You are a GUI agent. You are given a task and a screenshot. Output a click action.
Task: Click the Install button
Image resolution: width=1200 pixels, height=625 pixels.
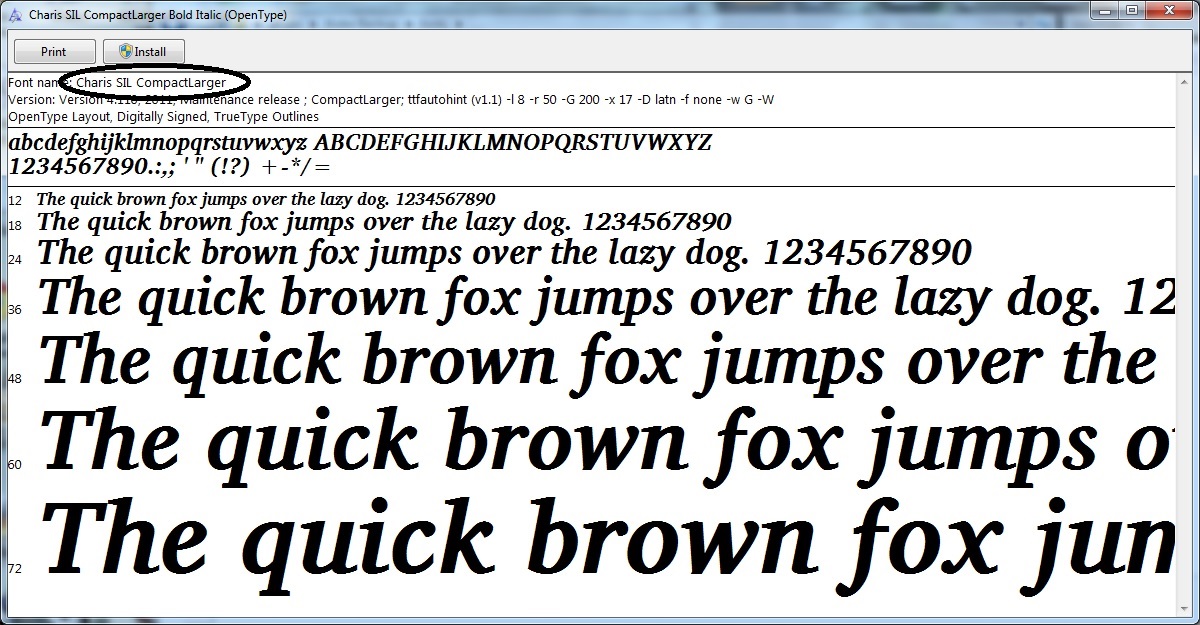click(x=142, y=52)
